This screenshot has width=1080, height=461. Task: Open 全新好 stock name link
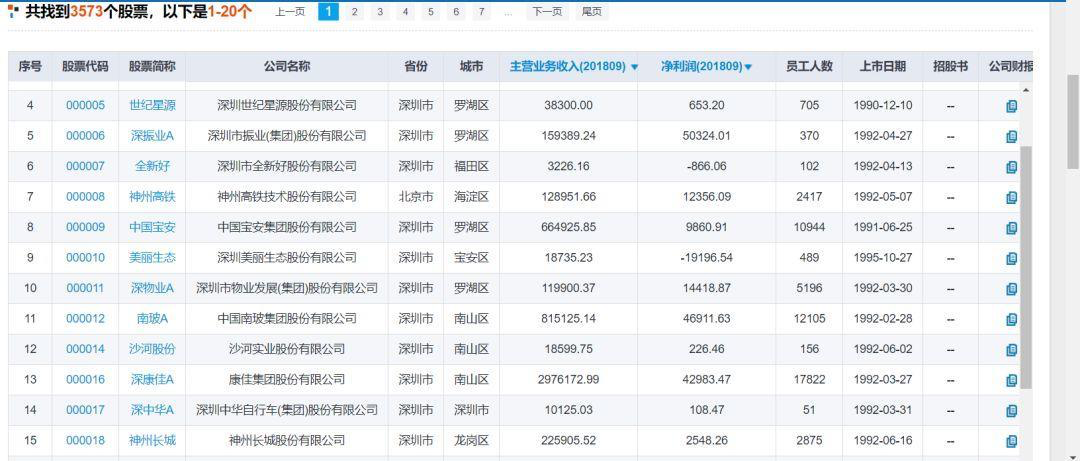click(x=152, y=166)
